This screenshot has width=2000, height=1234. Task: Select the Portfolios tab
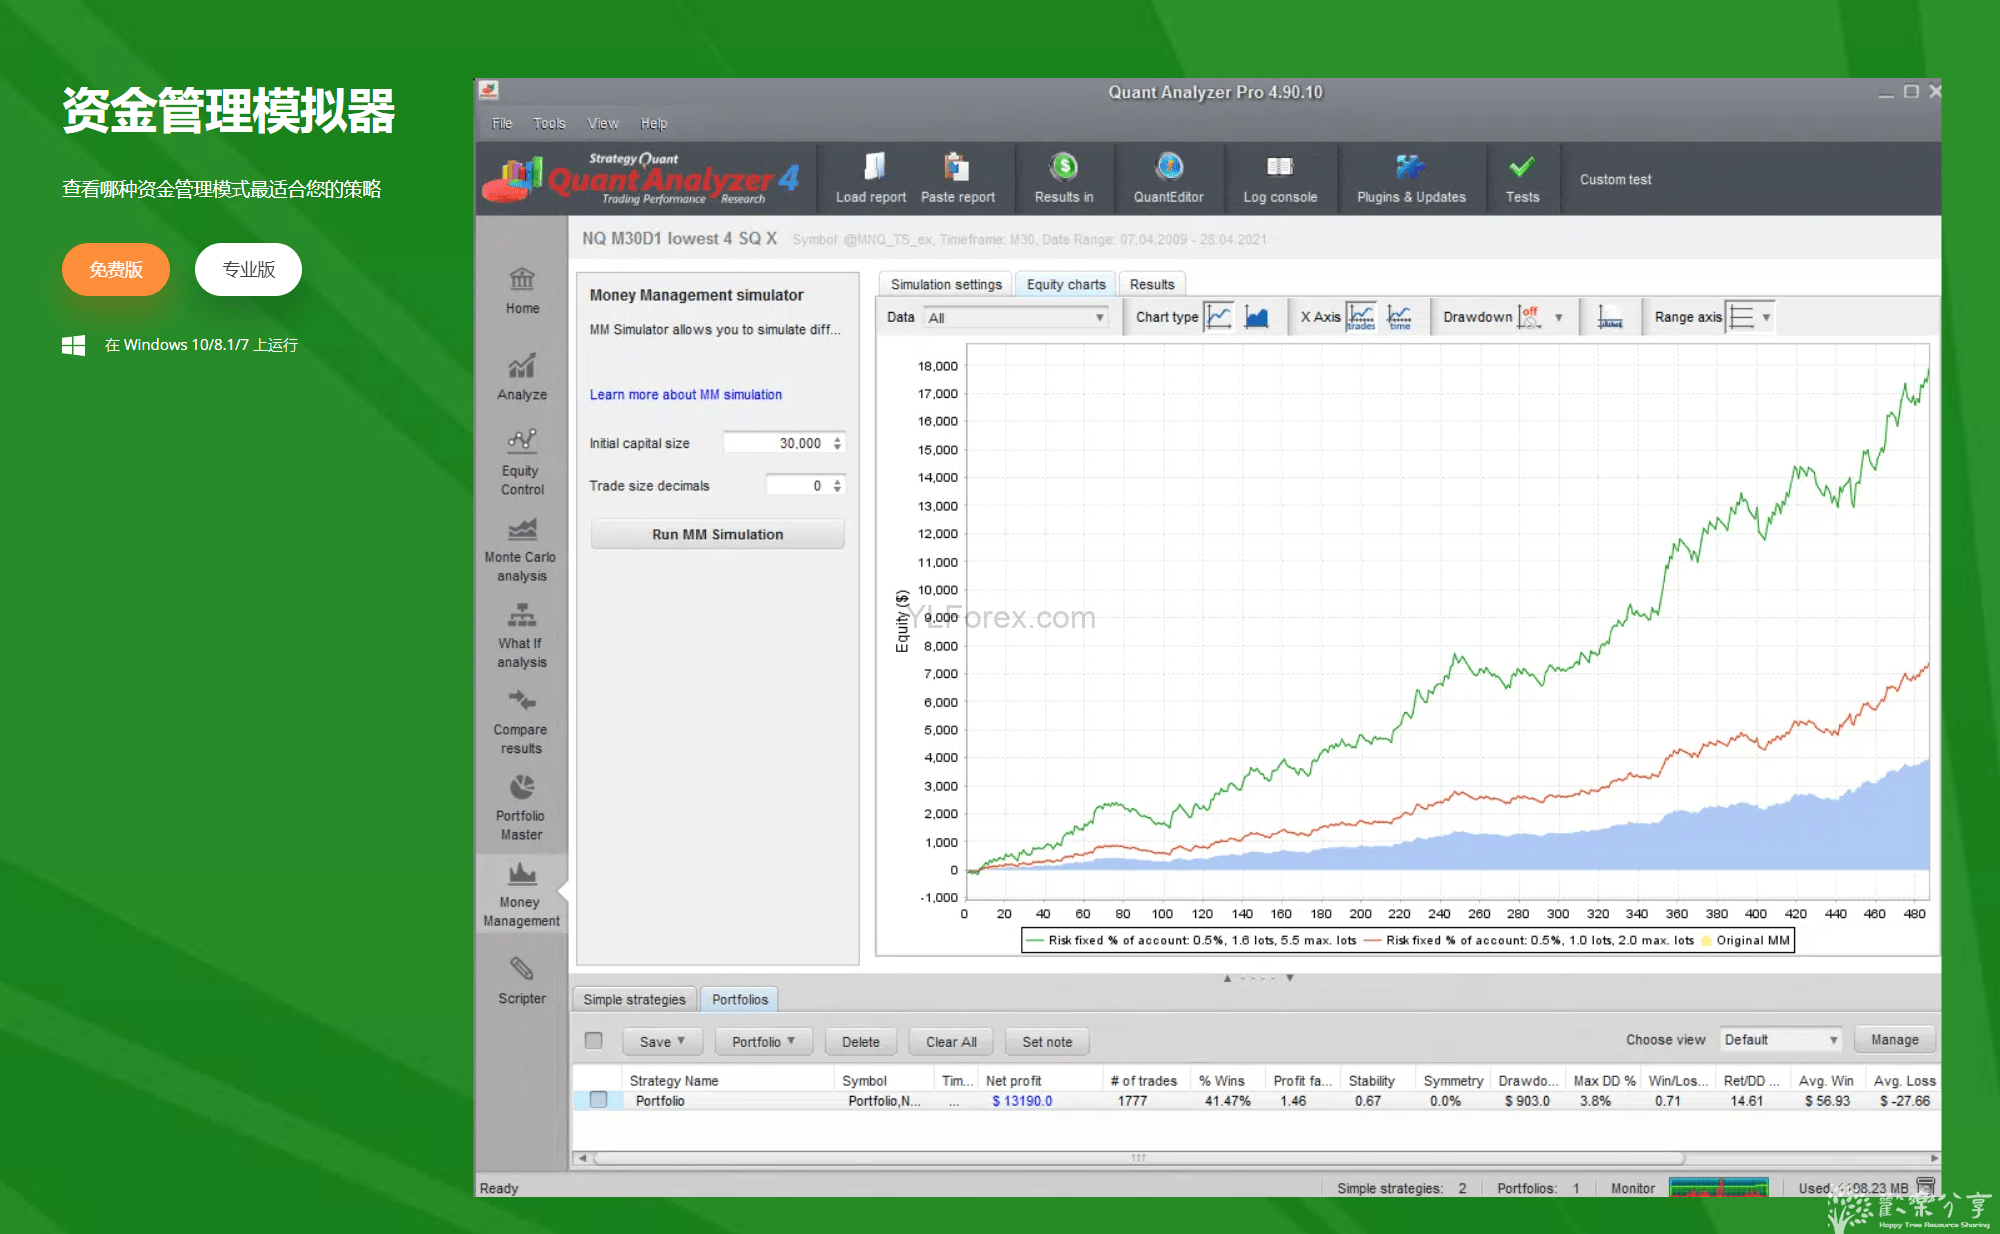[740, 999]
